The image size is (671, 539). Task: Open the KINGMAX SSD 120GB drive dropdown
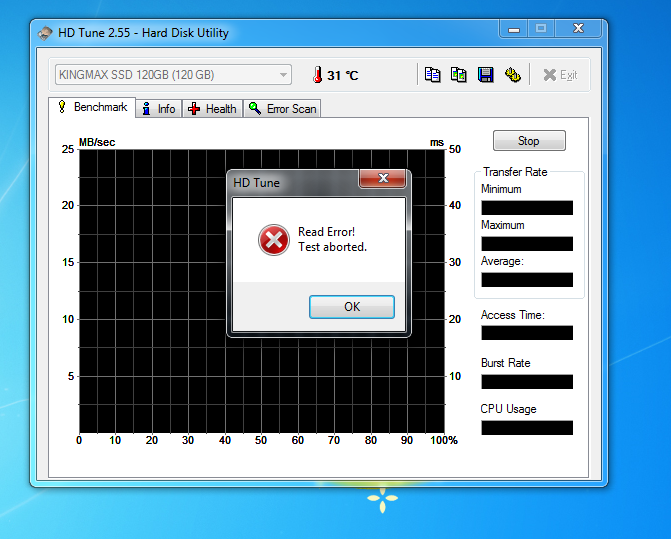tap(173, 75)
